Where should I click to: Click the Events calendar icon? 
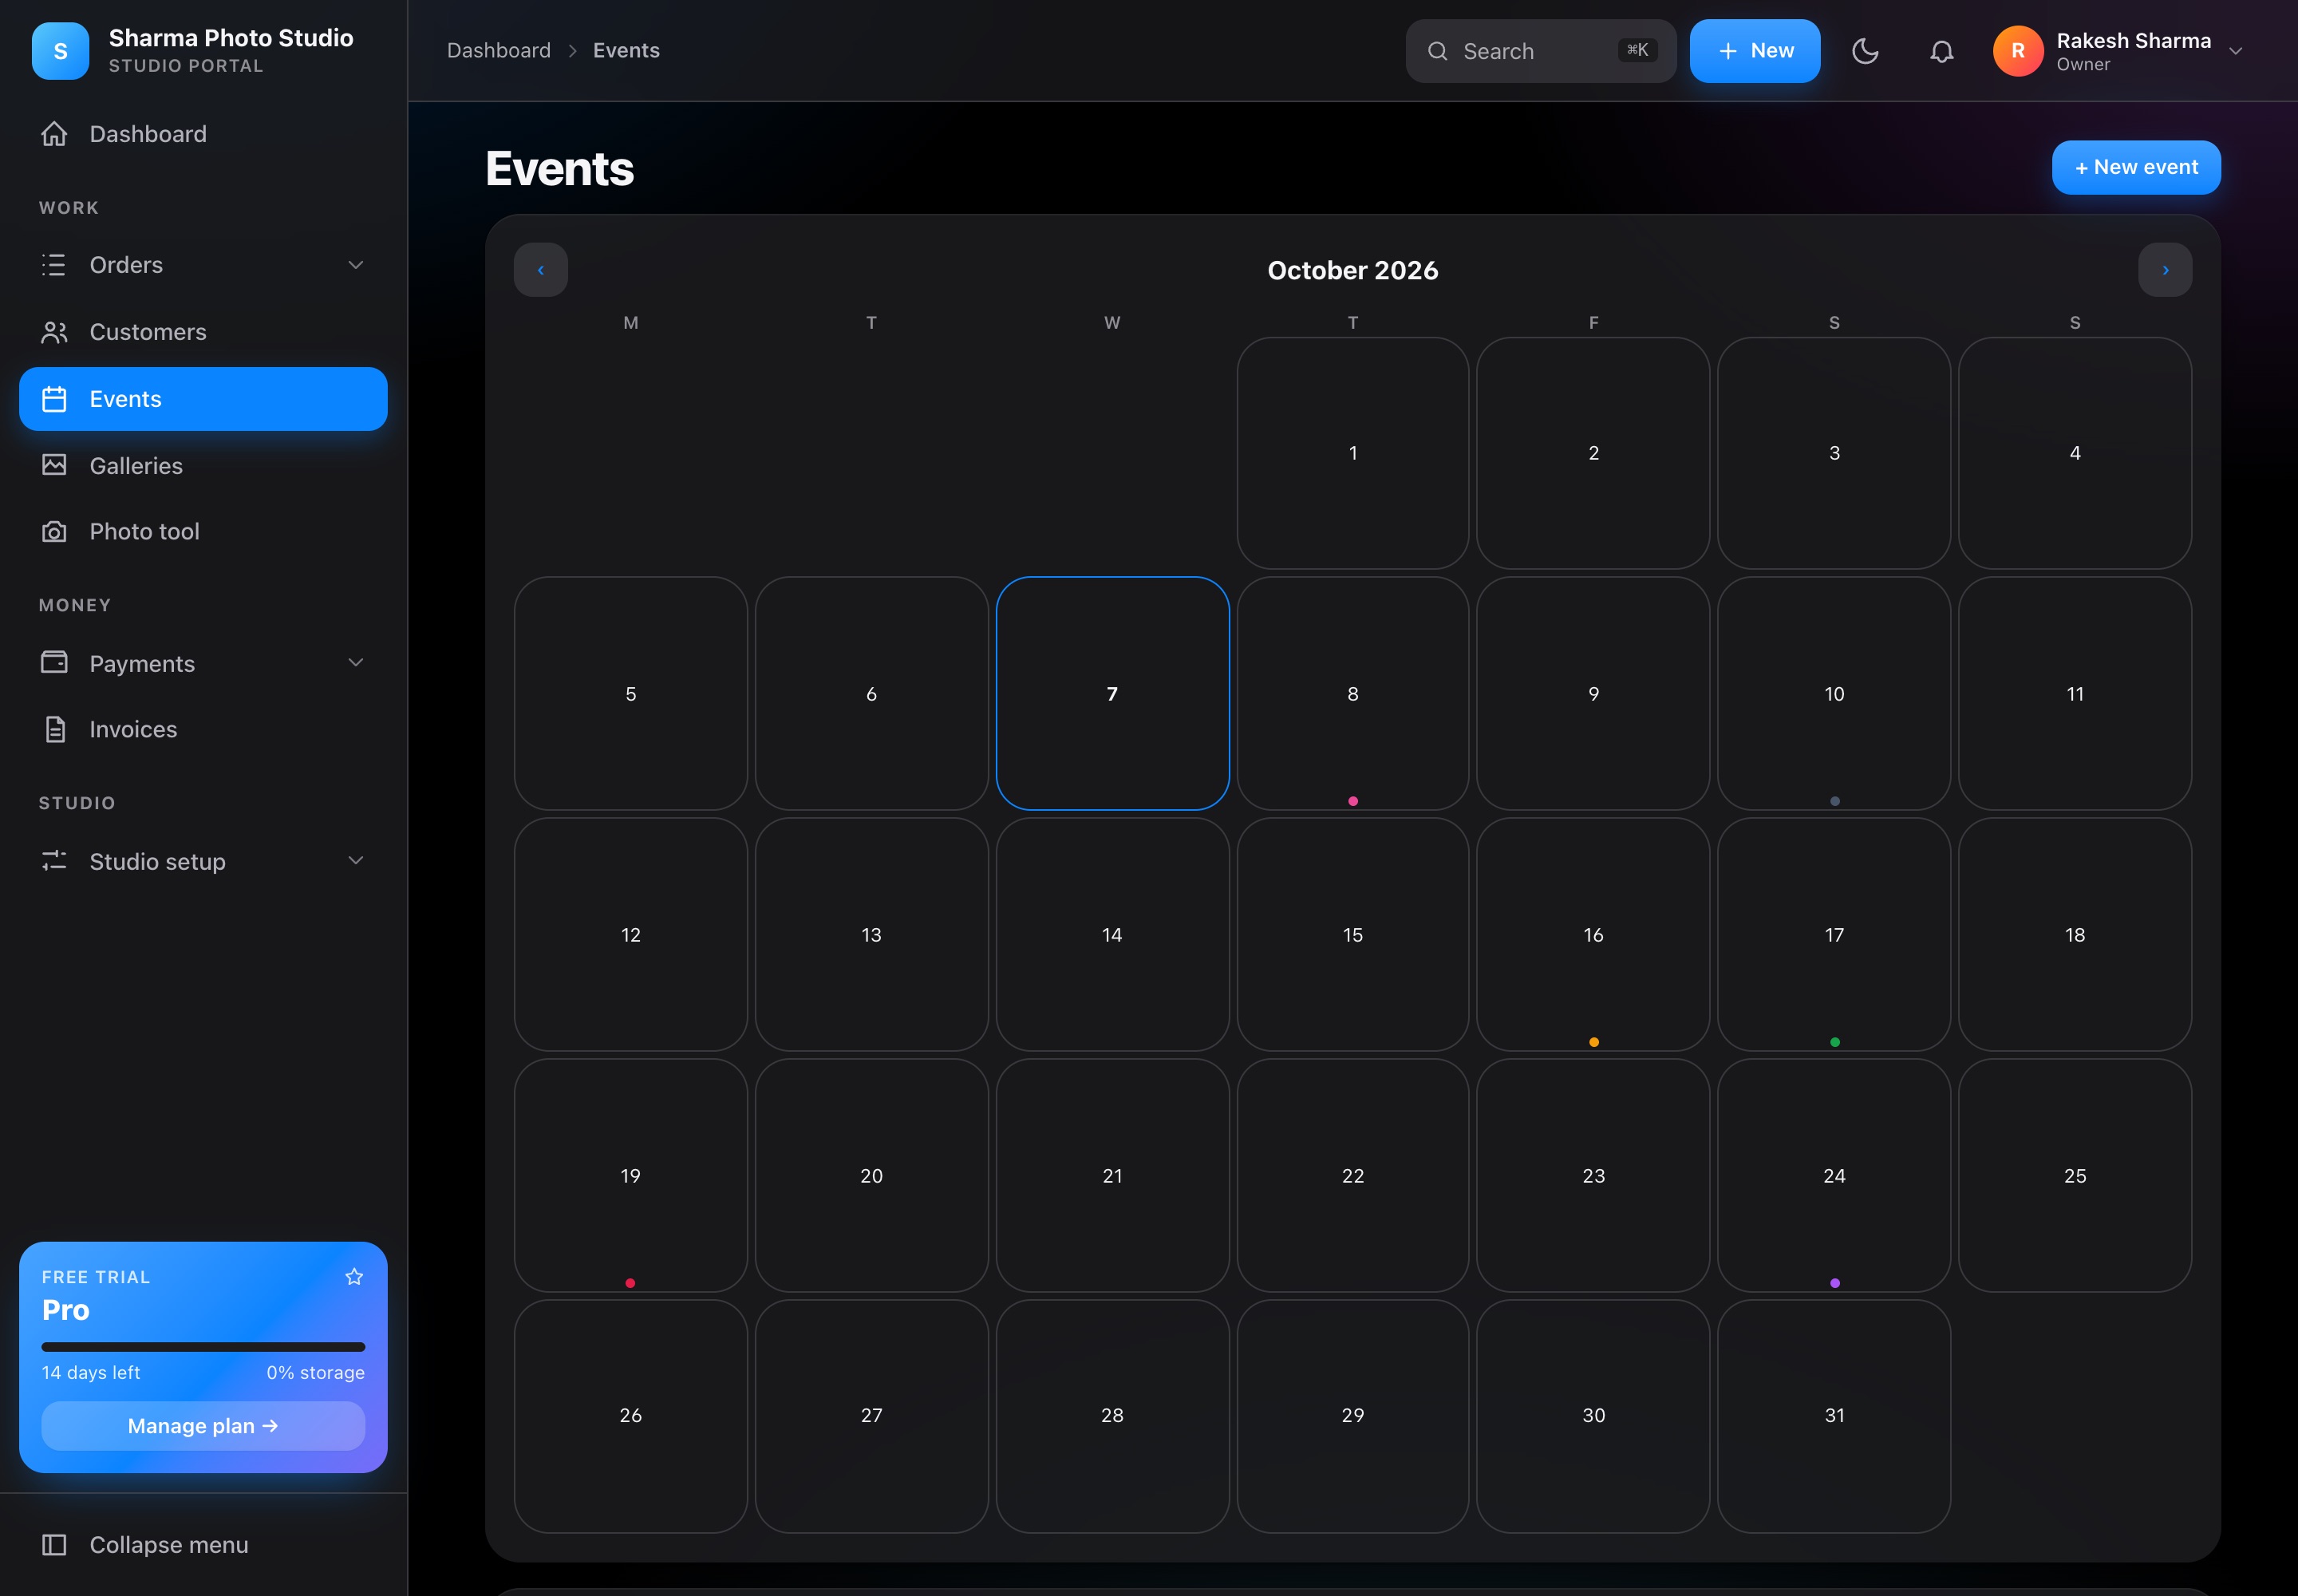point(54,399)
